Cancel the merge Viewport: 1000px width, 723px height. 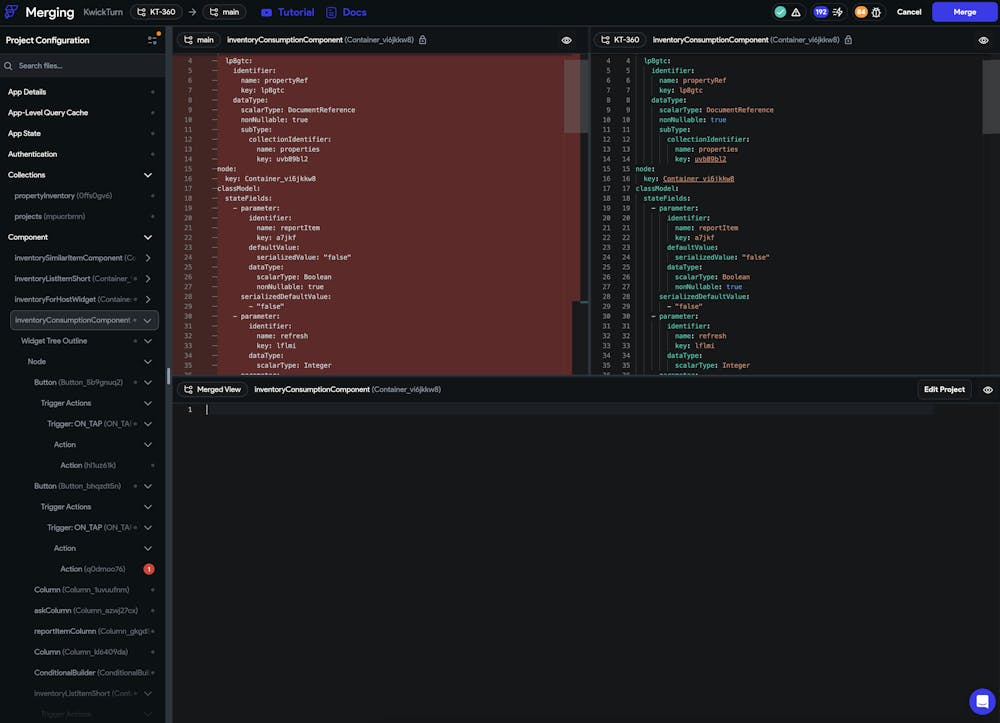(909, 12)
